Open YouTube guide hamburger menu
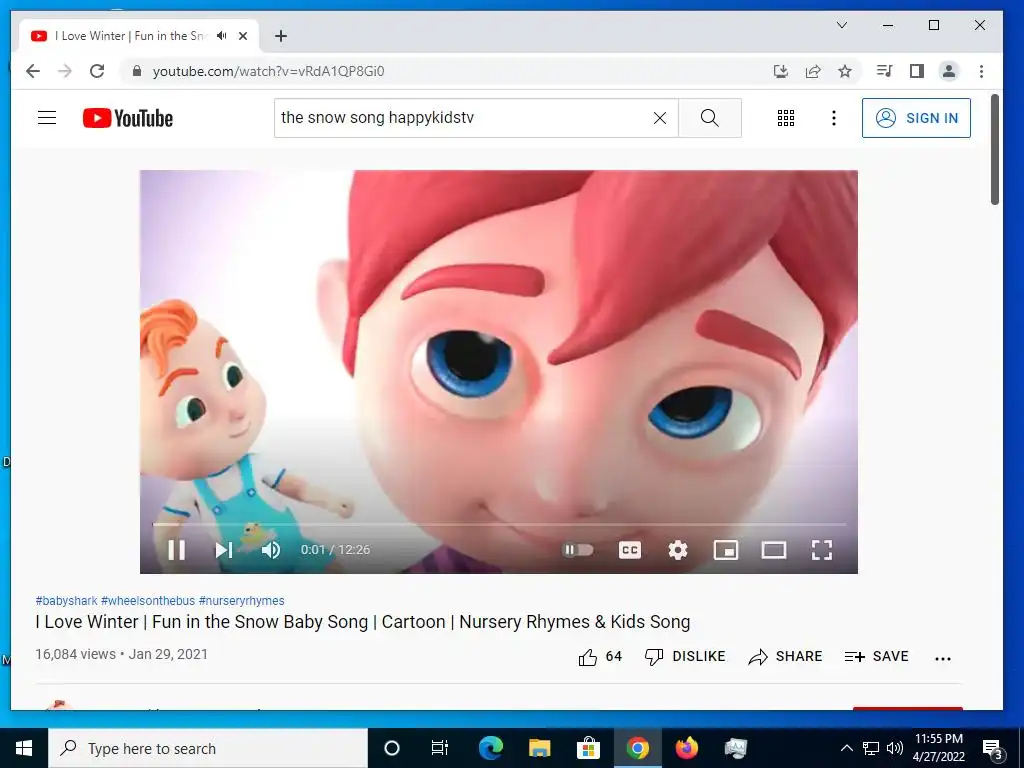This screenshot has width=1024, height=768. point(47,118)
